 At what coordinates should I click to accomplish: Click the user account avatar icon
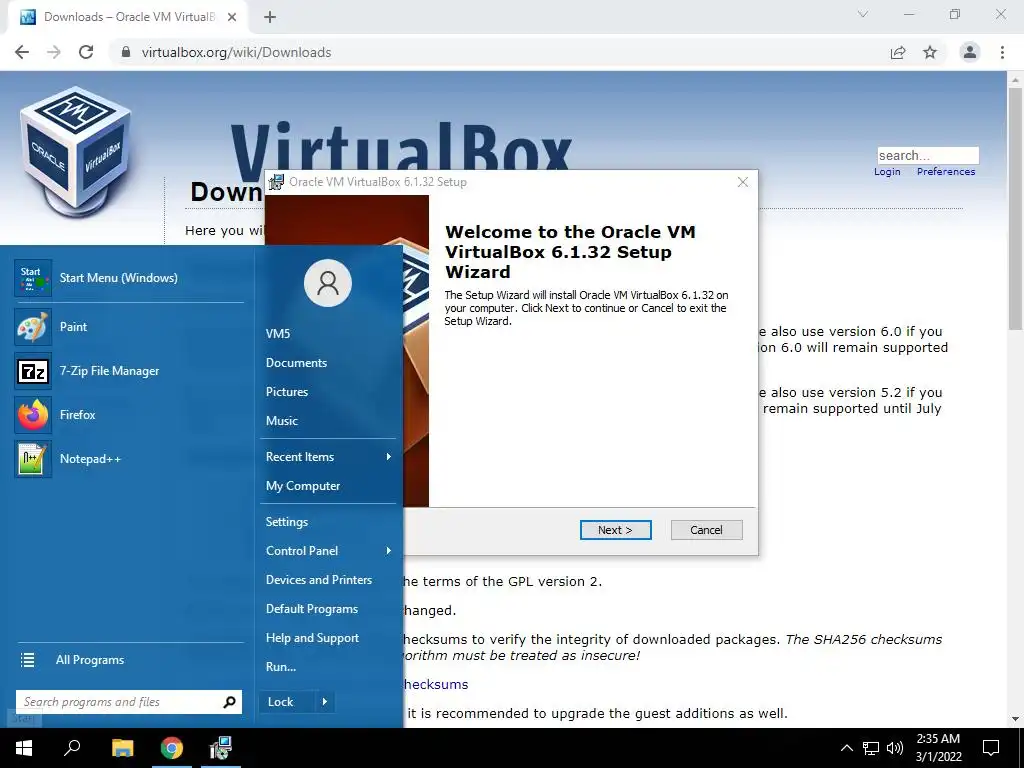(x=328, y=283)
